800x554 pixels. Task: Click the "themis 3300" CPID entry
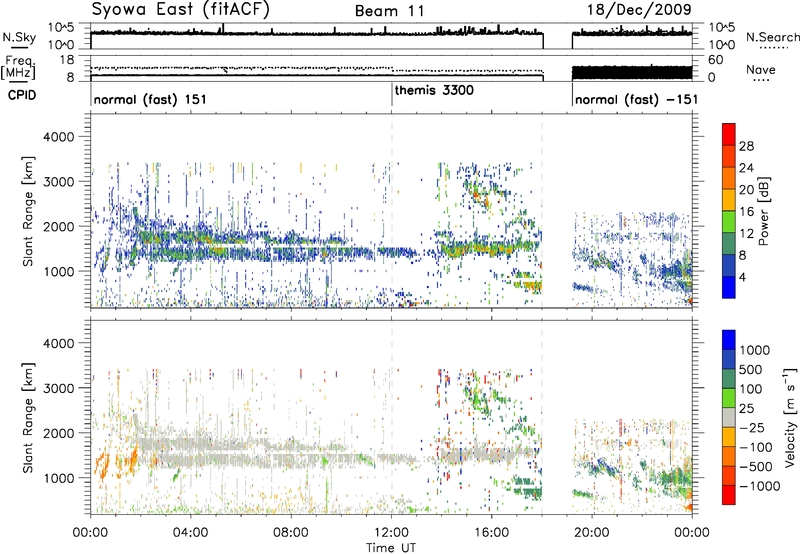tap(434, 90)
